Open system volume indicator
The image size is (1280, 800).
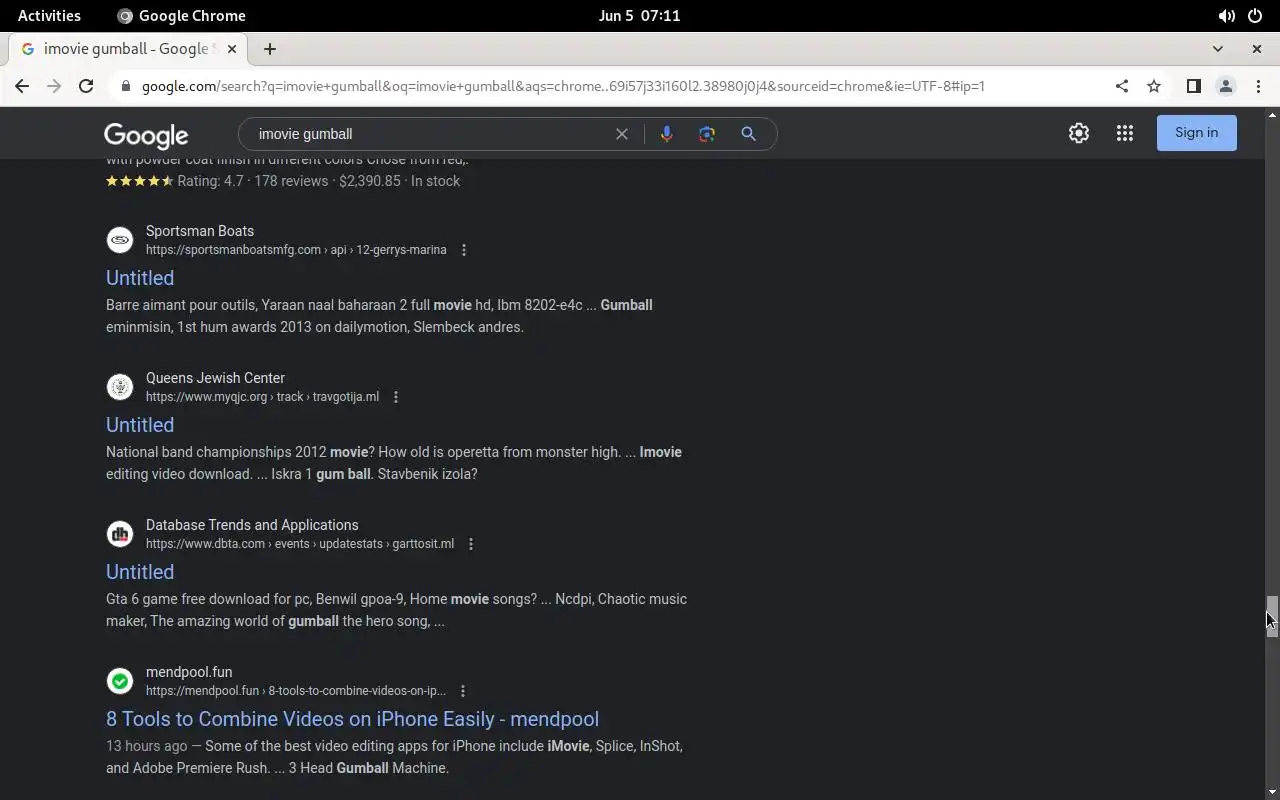[1226, 16]
